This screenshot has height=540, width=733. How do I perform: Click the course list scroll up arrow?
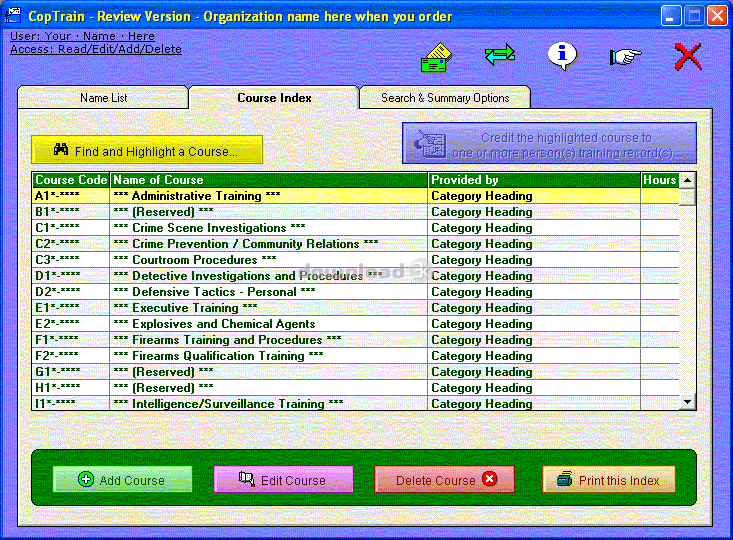pos(687,181)
